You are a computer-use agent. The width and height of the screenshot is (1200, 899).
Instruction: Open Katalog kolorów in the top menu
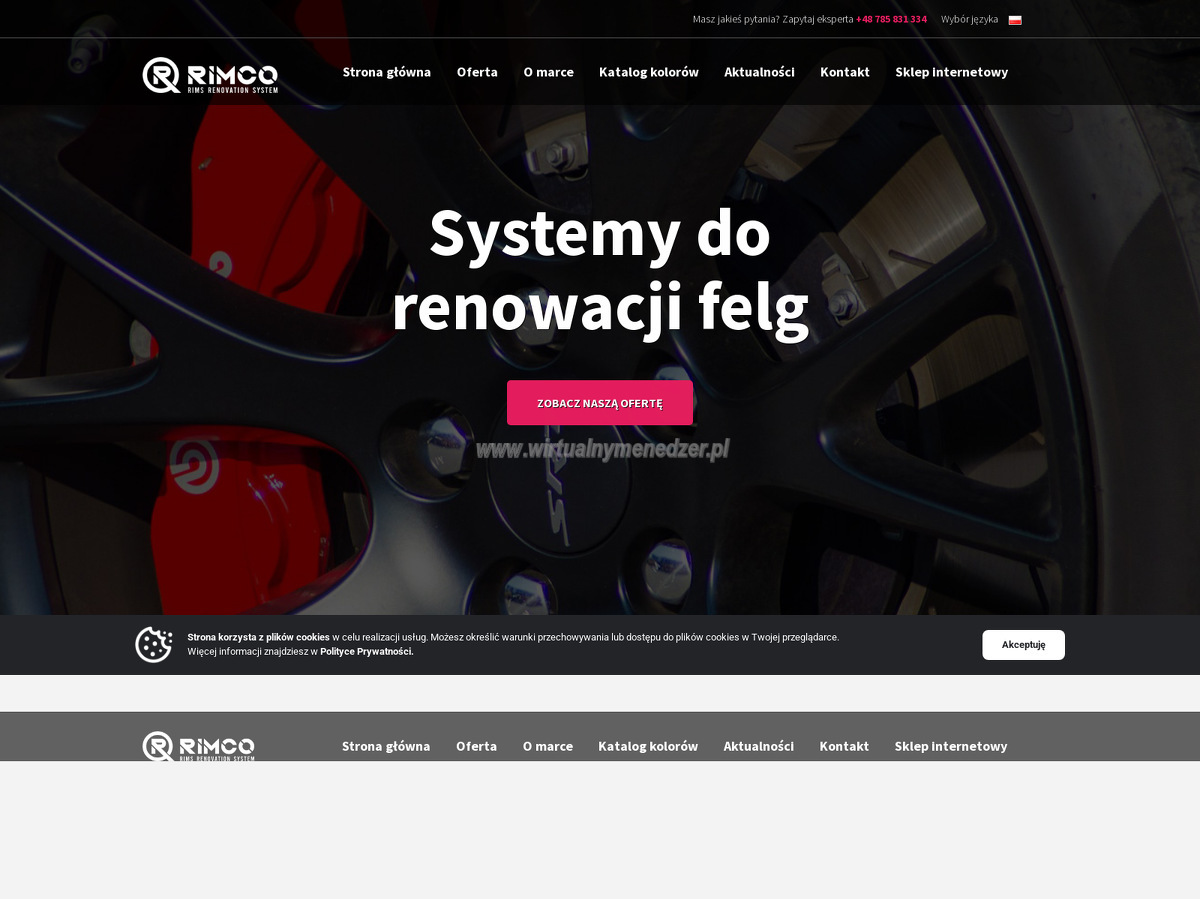click(649, 72)
